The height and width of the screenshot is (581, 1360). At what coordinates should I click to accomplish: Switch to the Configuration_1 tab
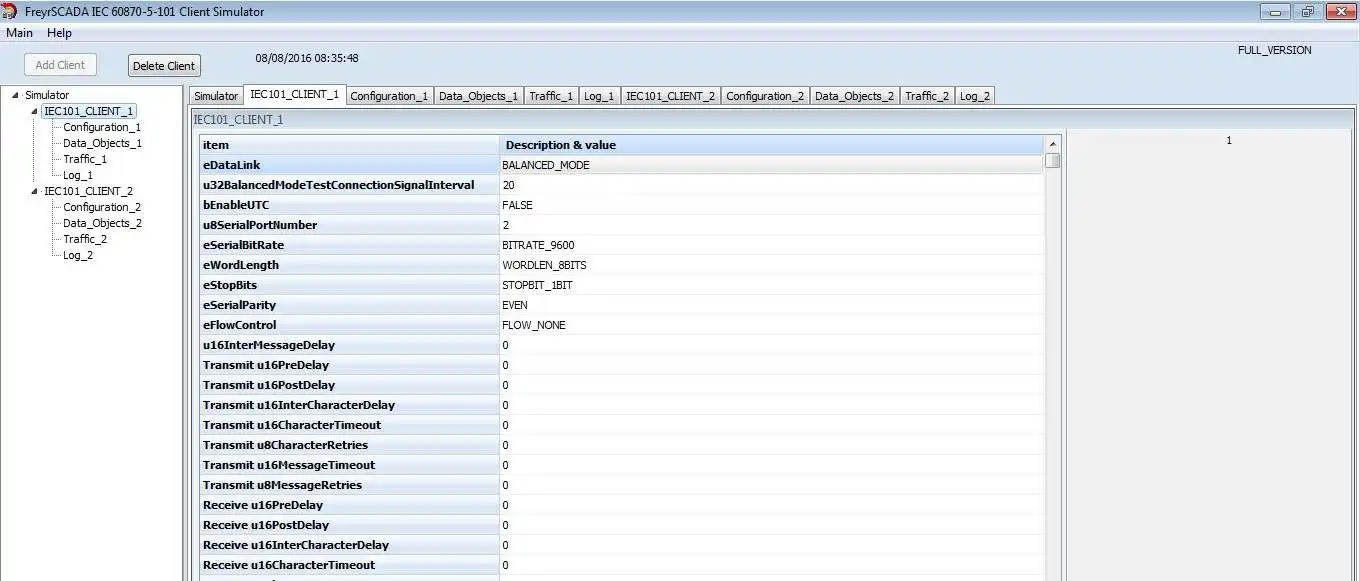coord(389,96)
